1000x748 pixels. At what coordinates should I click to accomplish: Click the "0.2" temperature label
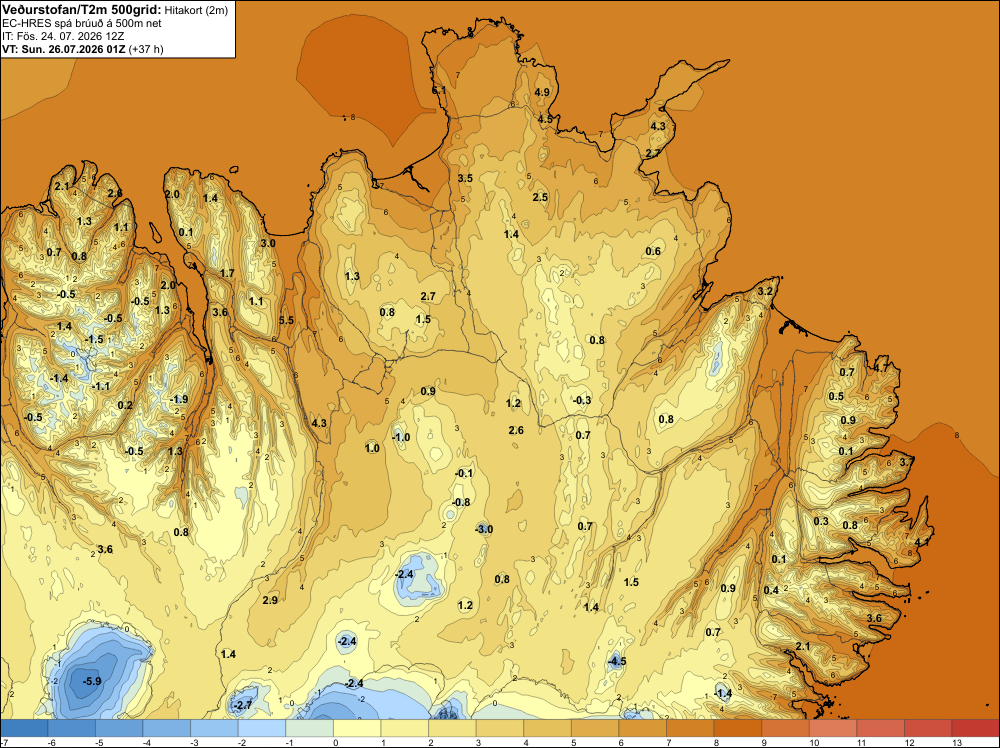click(x=125, y=406)
